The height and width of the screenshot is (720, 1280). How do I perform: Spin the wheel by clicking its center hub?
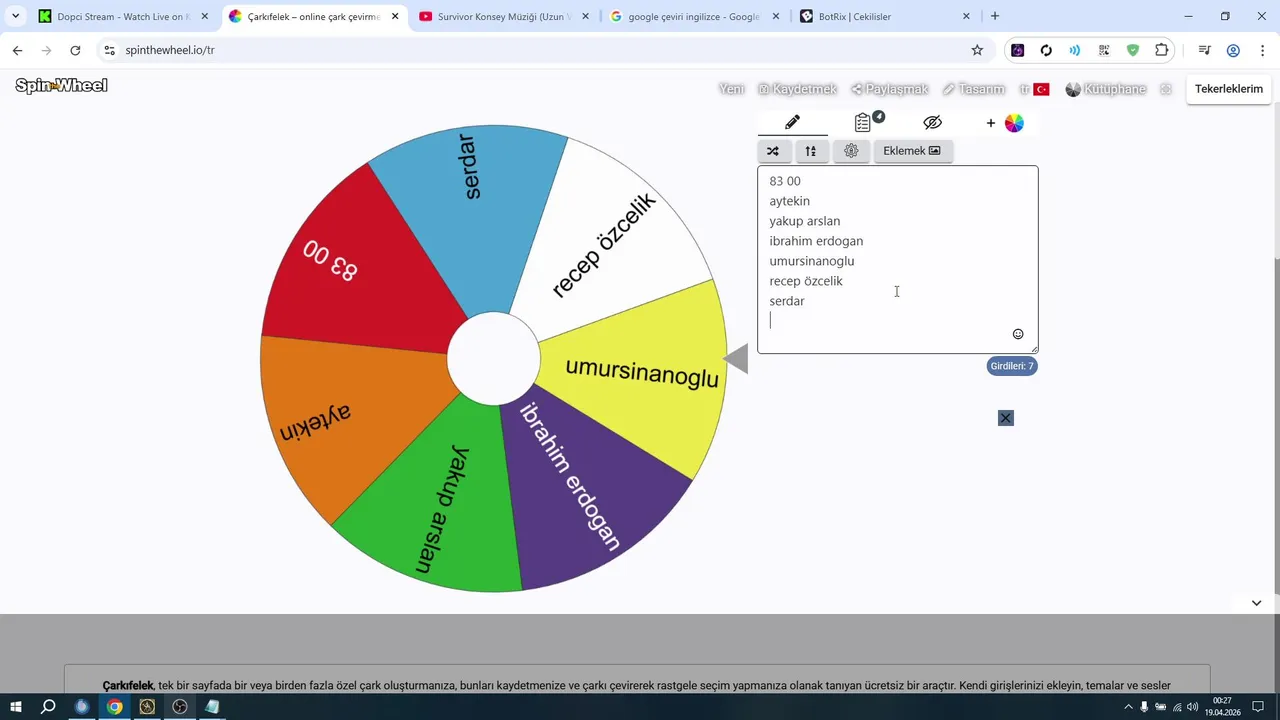point(493,358)
